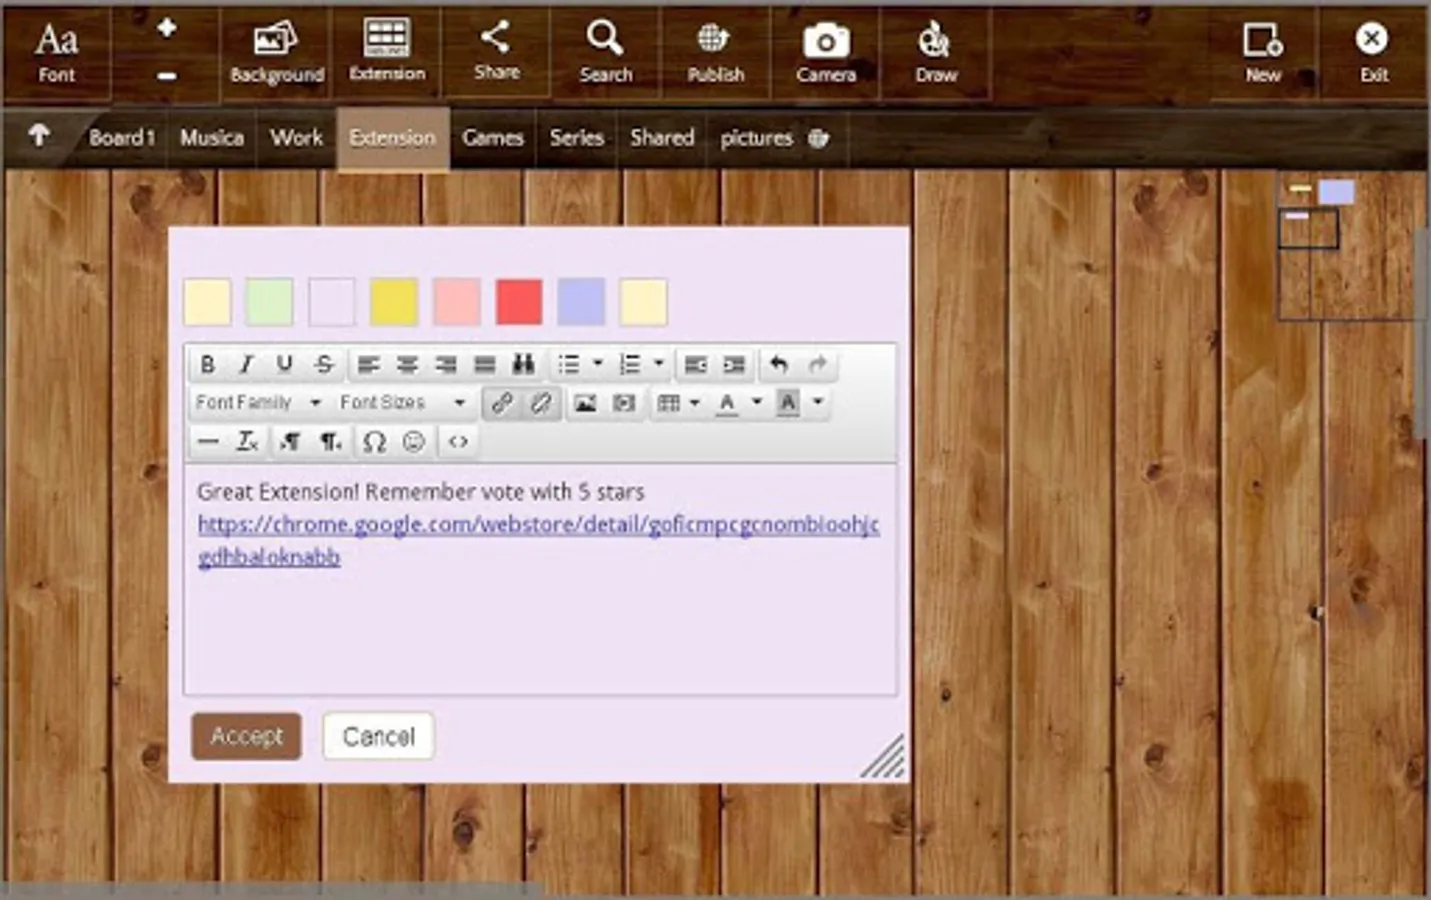Open source code view
Screen dimensions: 1431x900
pyautogui.click(x=458, y=441)
